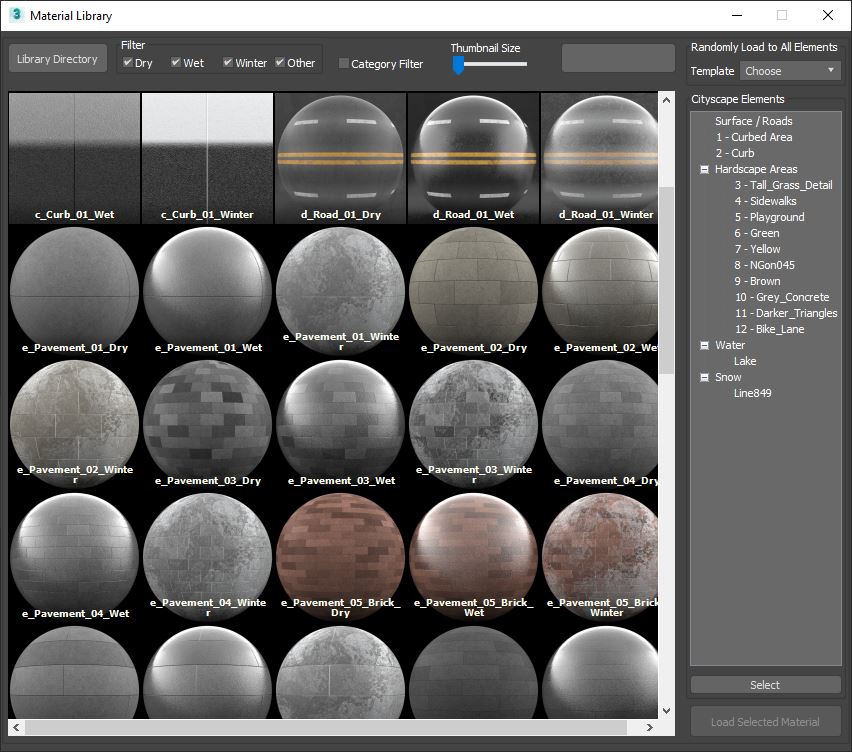Choose e_Pavement_02_Dry material preview
Viewport: 852px width, 752px height.
point(474,290)
